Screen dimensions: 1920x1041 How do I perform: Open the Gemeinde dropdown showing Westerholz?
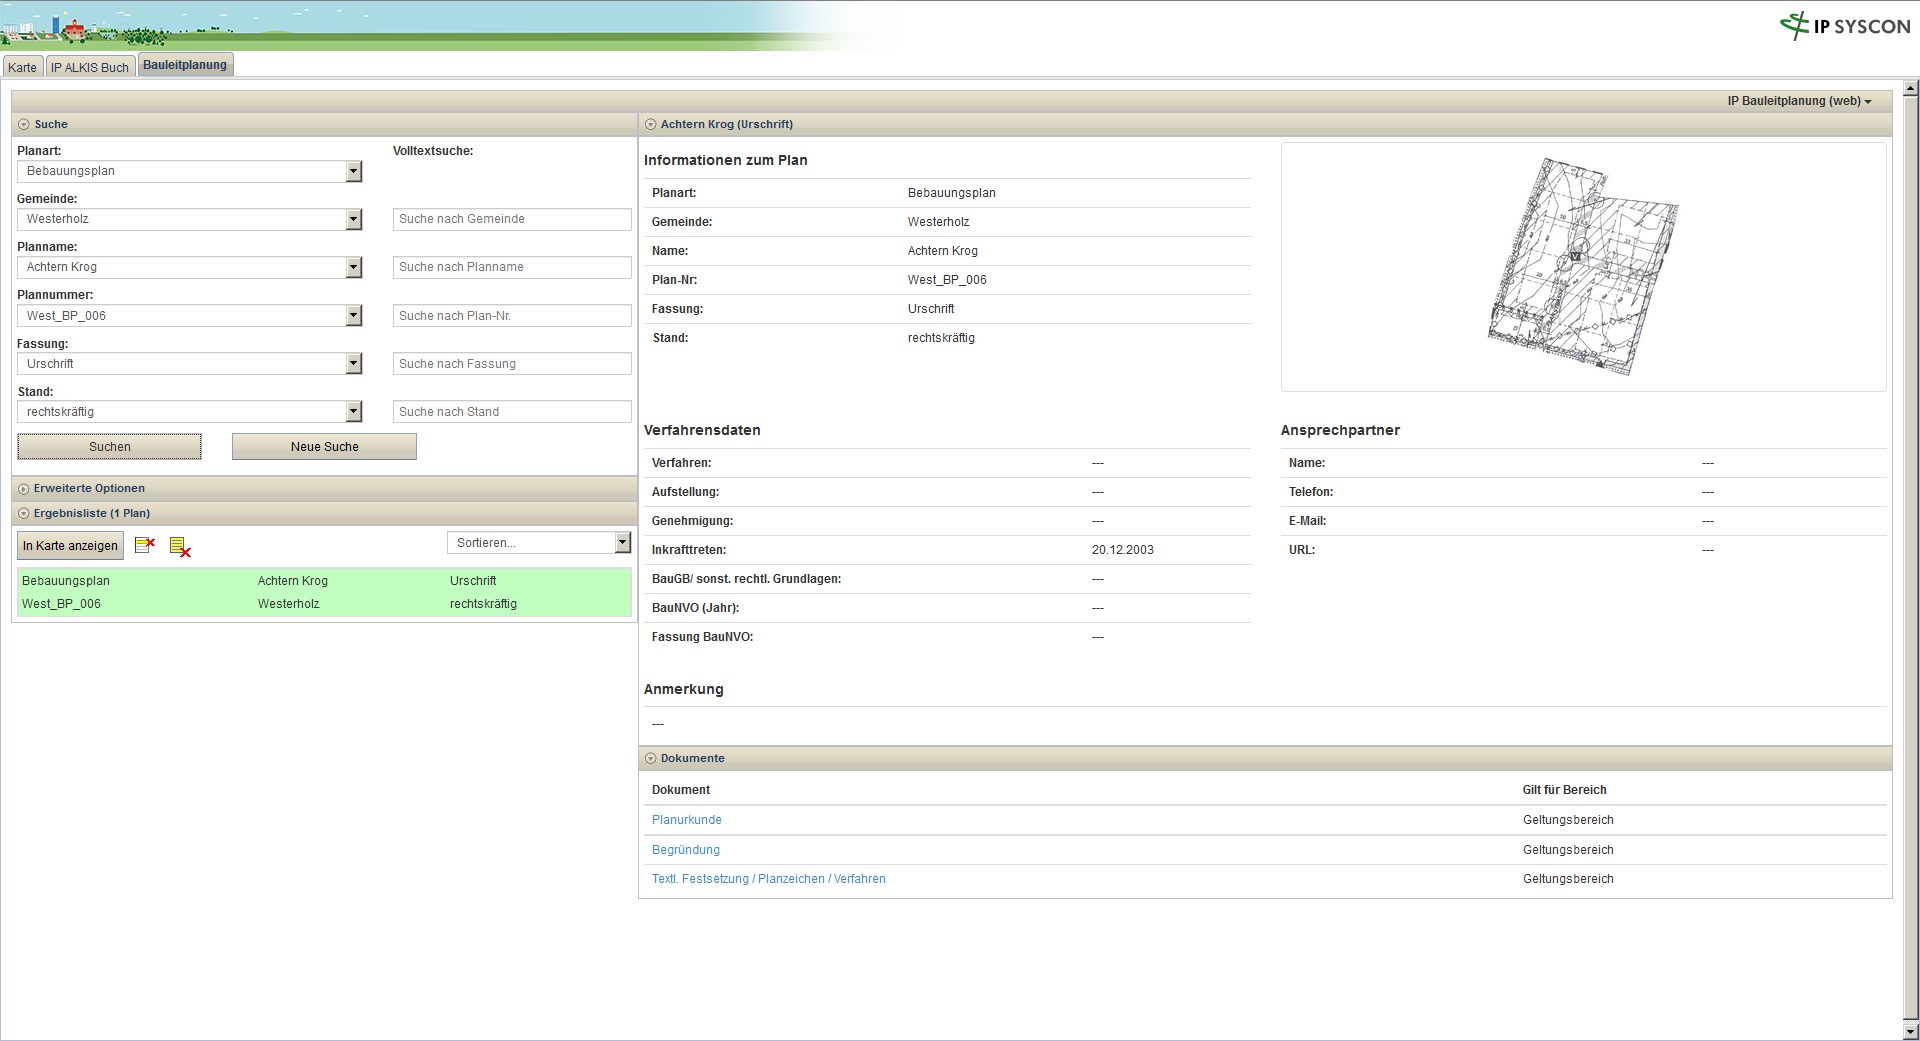(353, 220)
